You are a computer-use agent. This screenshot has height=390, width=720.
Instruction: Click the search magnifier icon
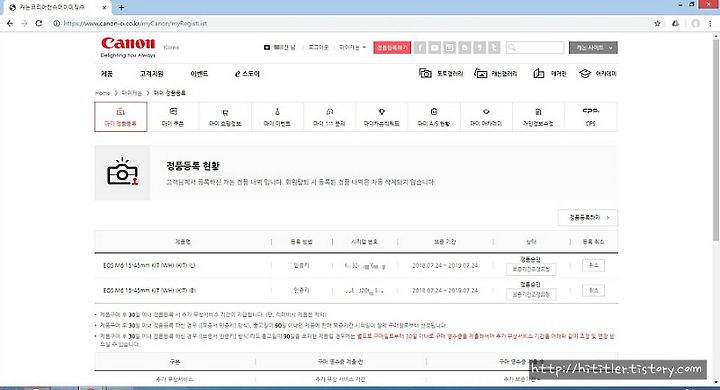(x=512, y=47)
